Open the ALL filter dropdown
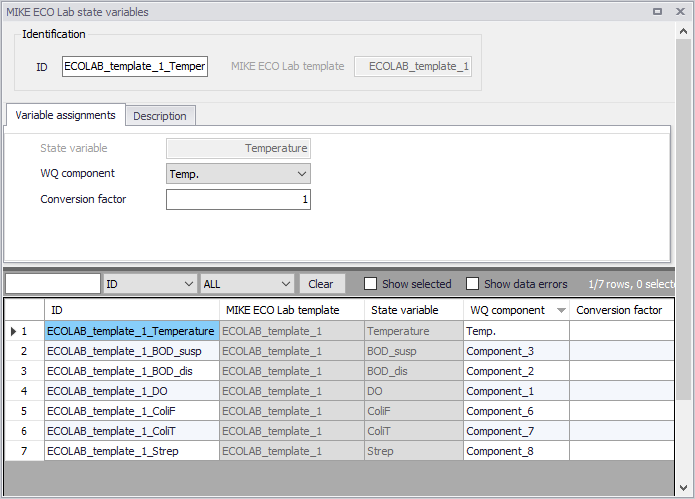The width and height of the screenshot is (695, 499). point(246,284)
